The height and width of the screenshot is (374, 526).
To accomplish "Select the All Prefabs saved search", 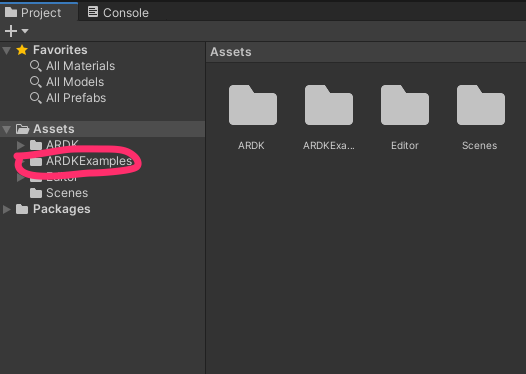I will point(76,98).
